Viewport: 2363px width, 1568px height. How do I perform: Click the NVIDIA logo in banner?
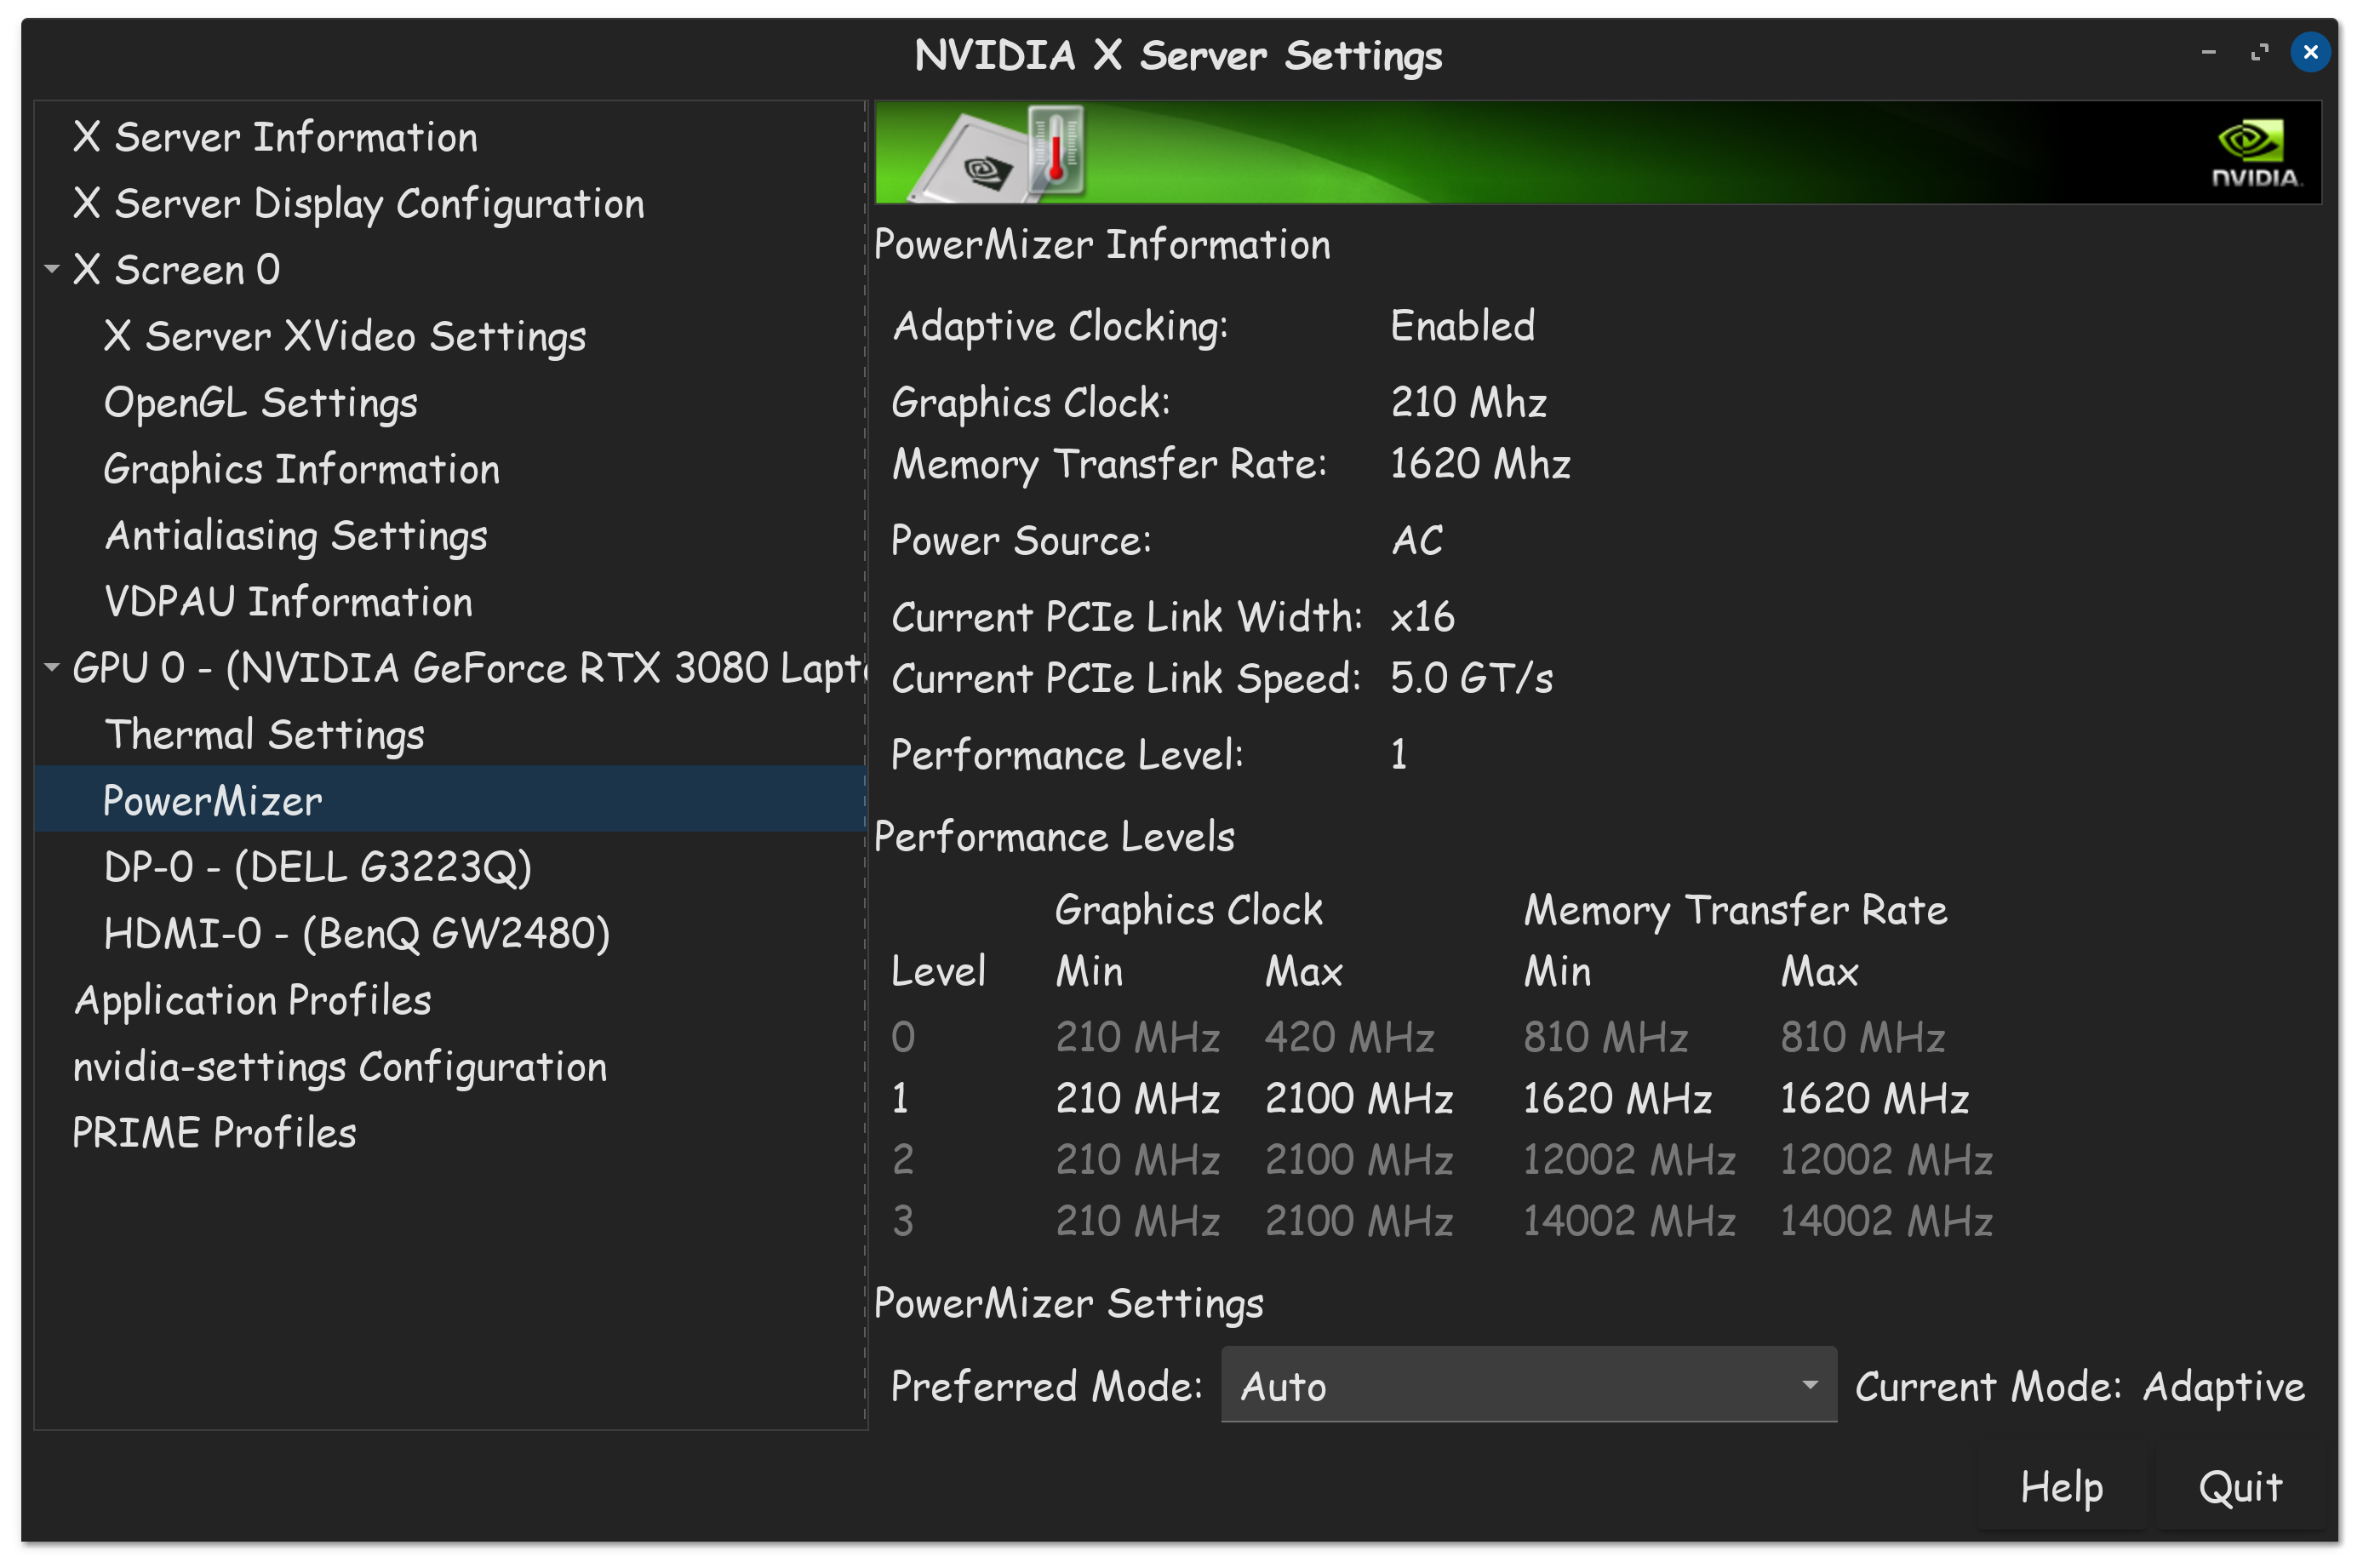(x=2255, y=153)
